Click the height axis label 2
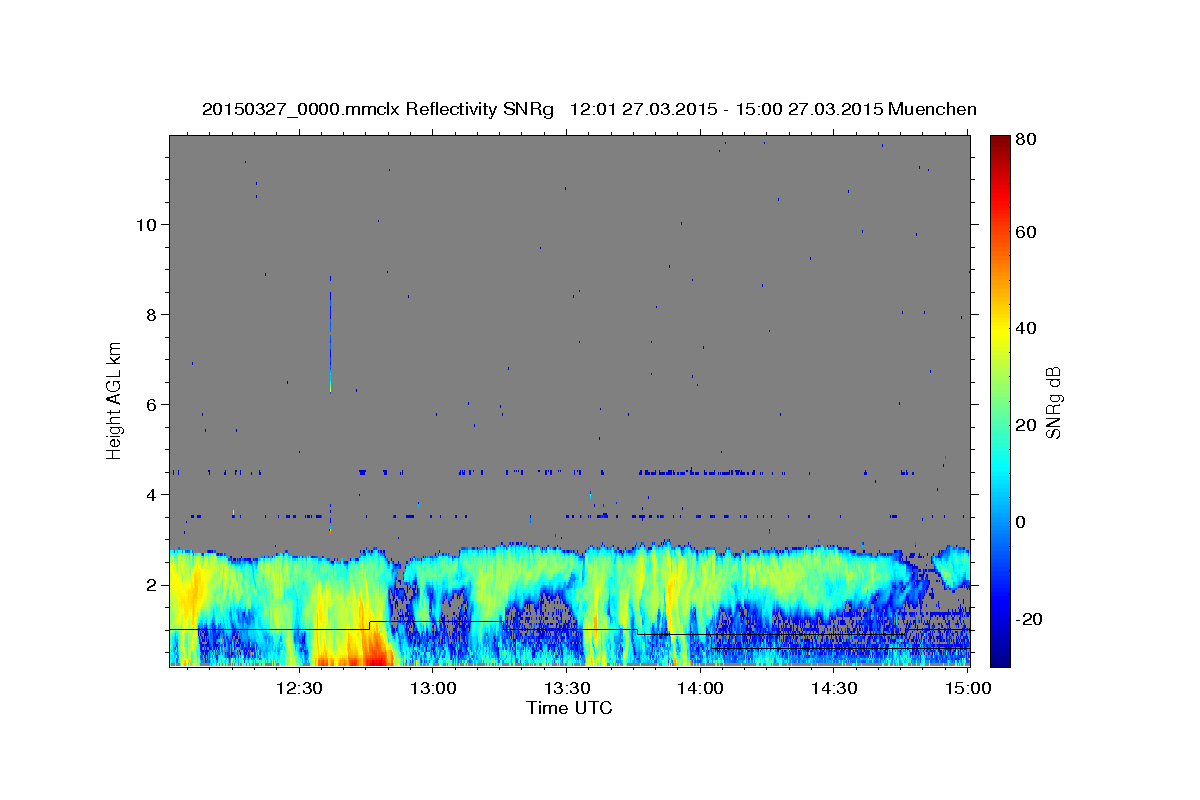The width and height of the screenshot is (1200, 800). [x=152, y=585]
